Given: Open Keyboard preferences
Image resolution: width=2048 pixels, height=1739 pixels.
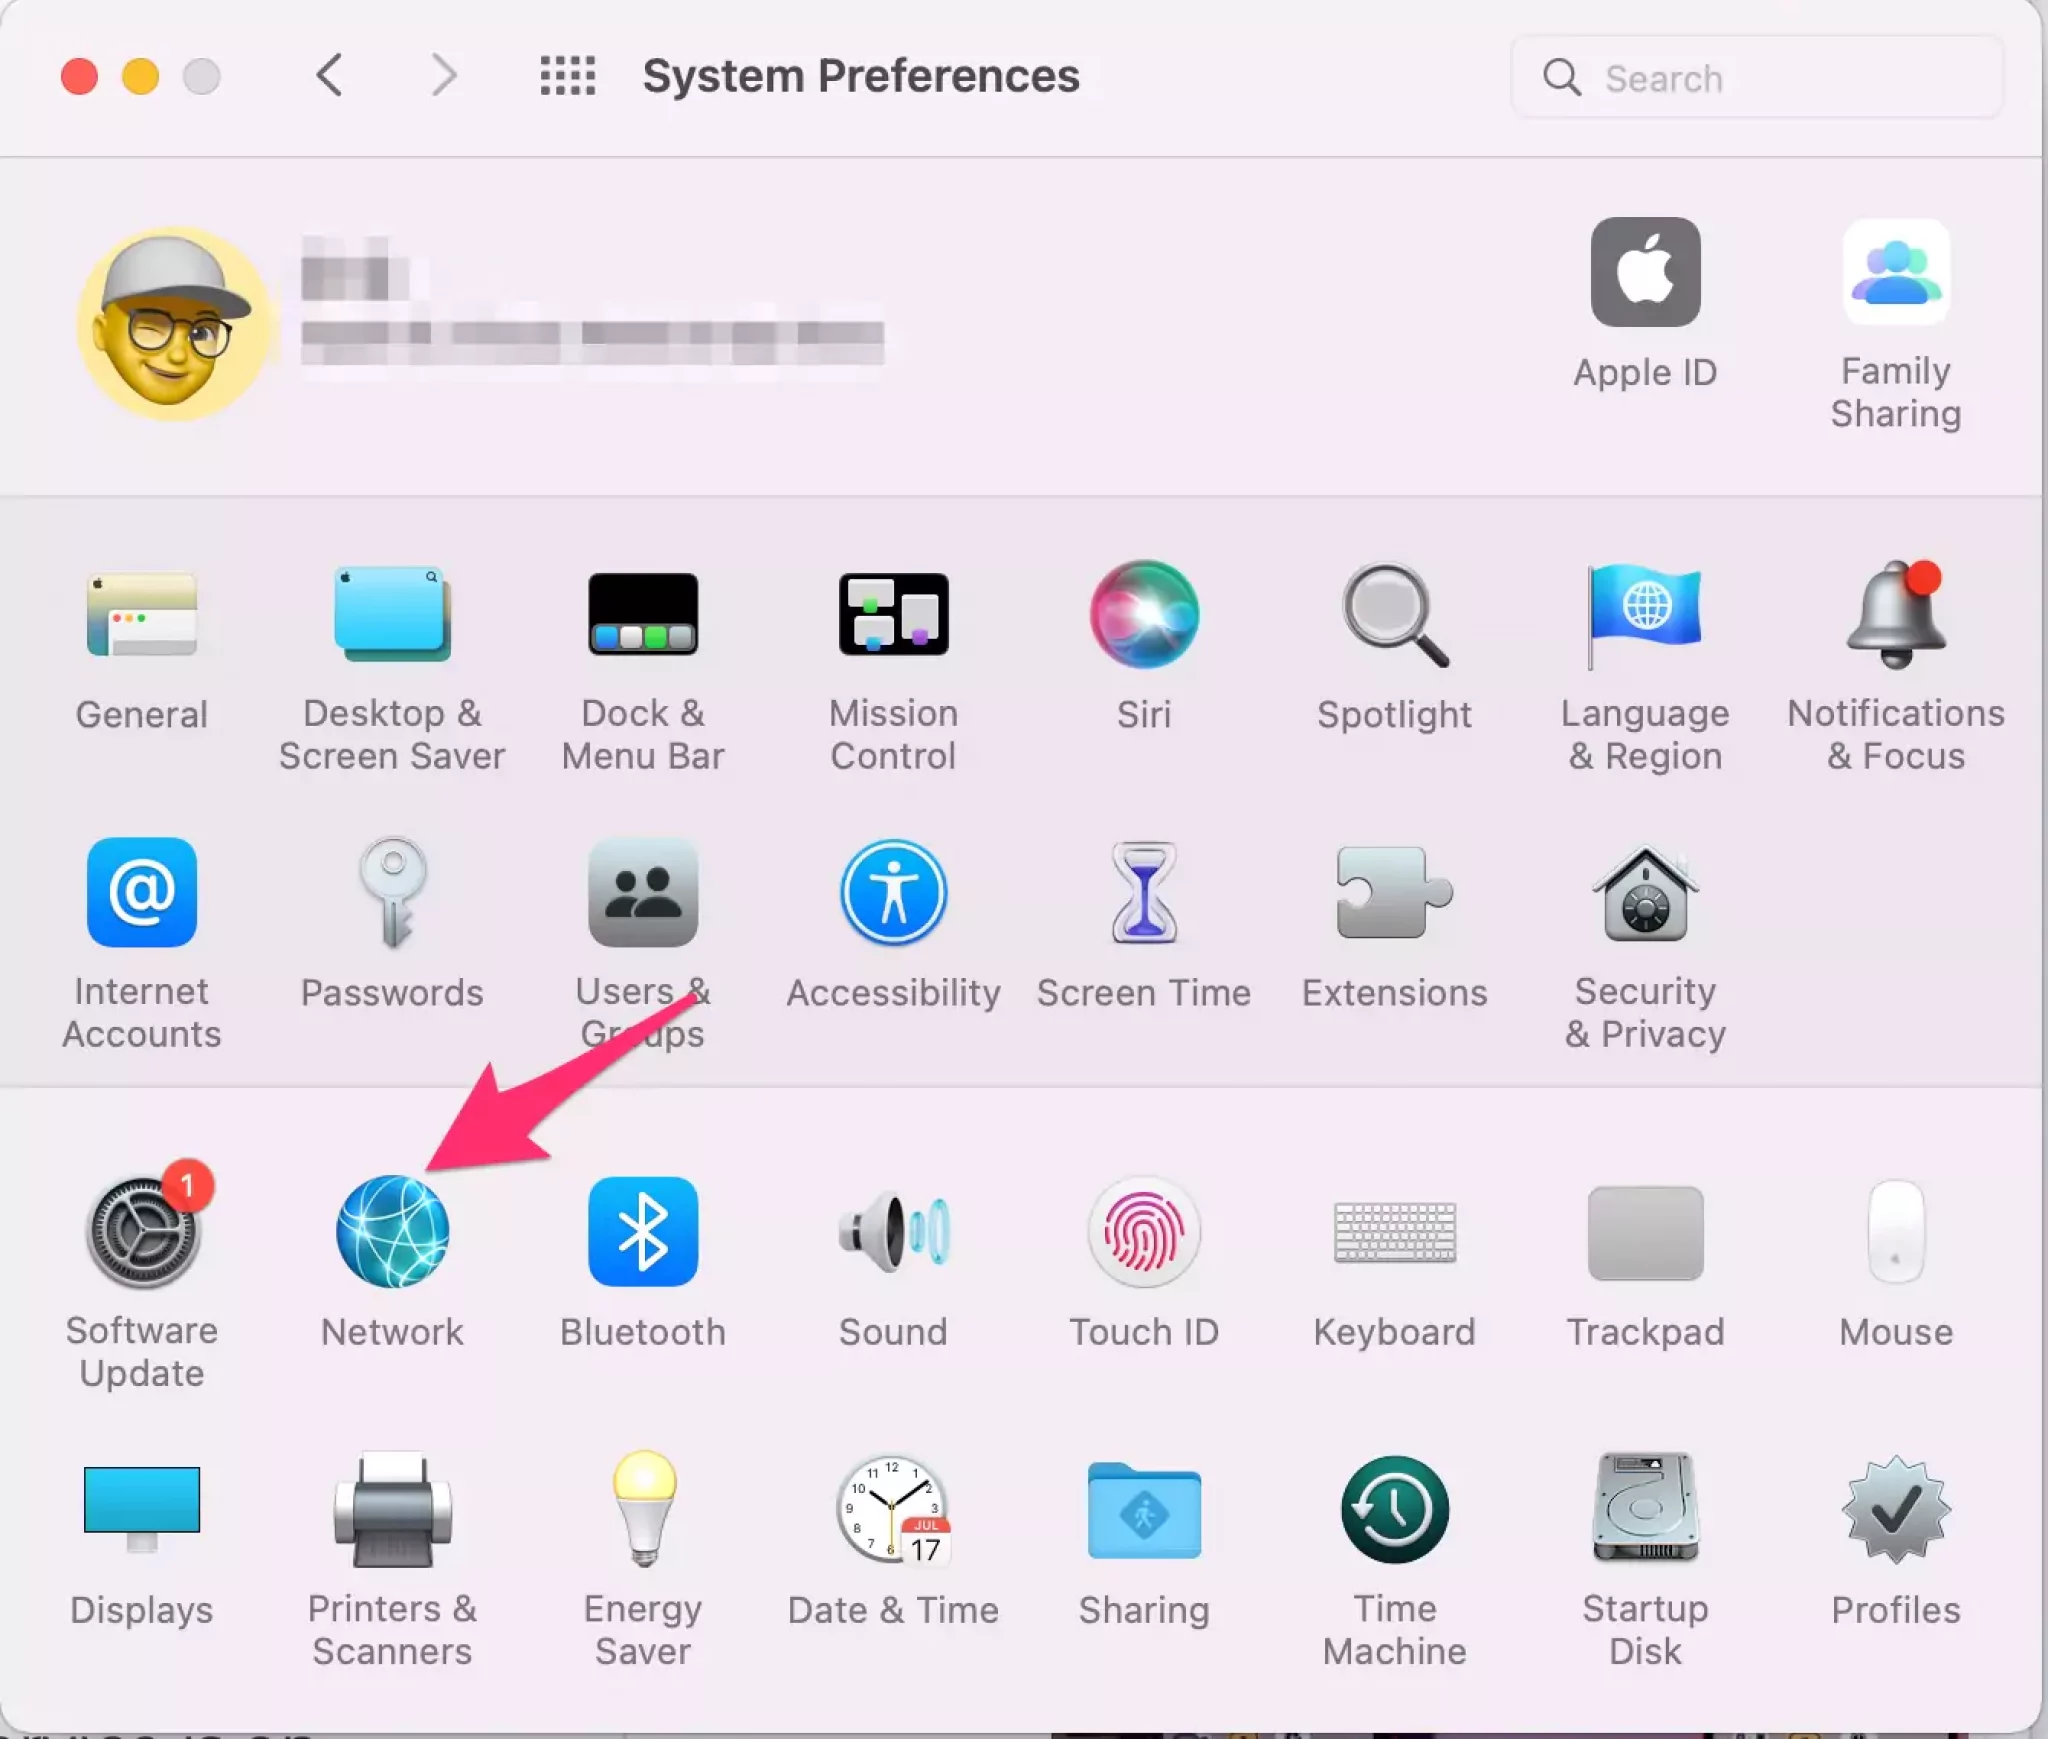Looking at the screenshot, I should (x=1395, y=1232).
